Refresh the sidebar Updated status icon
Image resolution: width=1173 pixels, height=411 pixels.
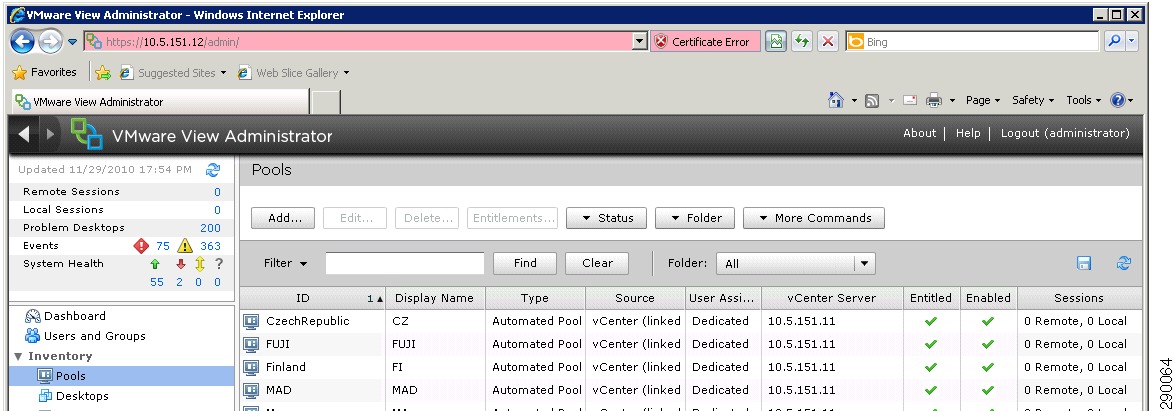pyautogui.click(x=213, y=170)
